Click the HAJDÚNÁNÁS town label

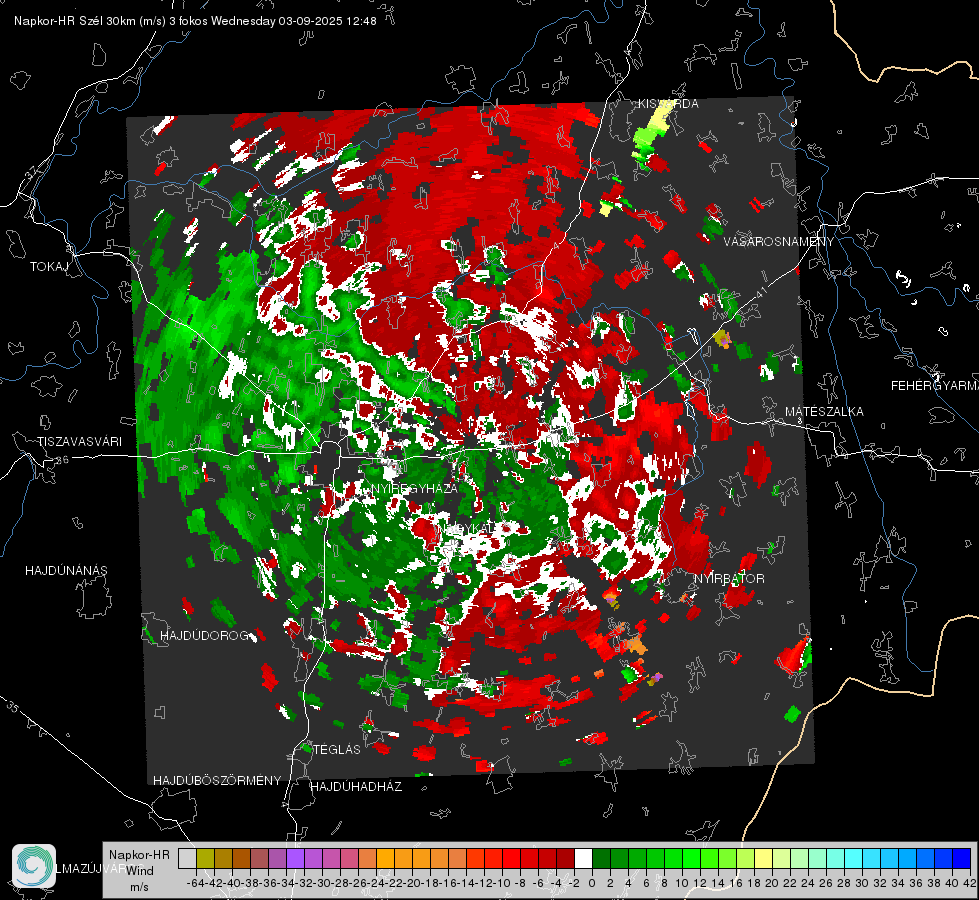tap(66, 571)
